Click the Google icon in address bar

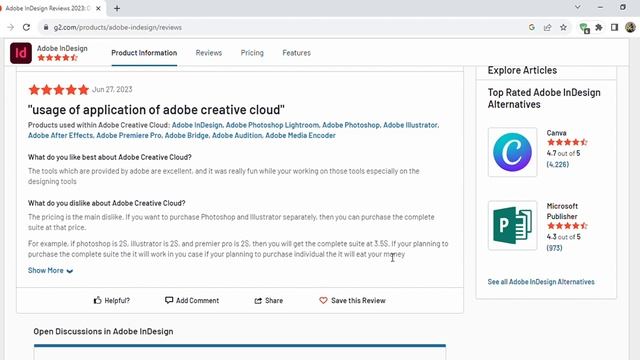coord(531,27)
